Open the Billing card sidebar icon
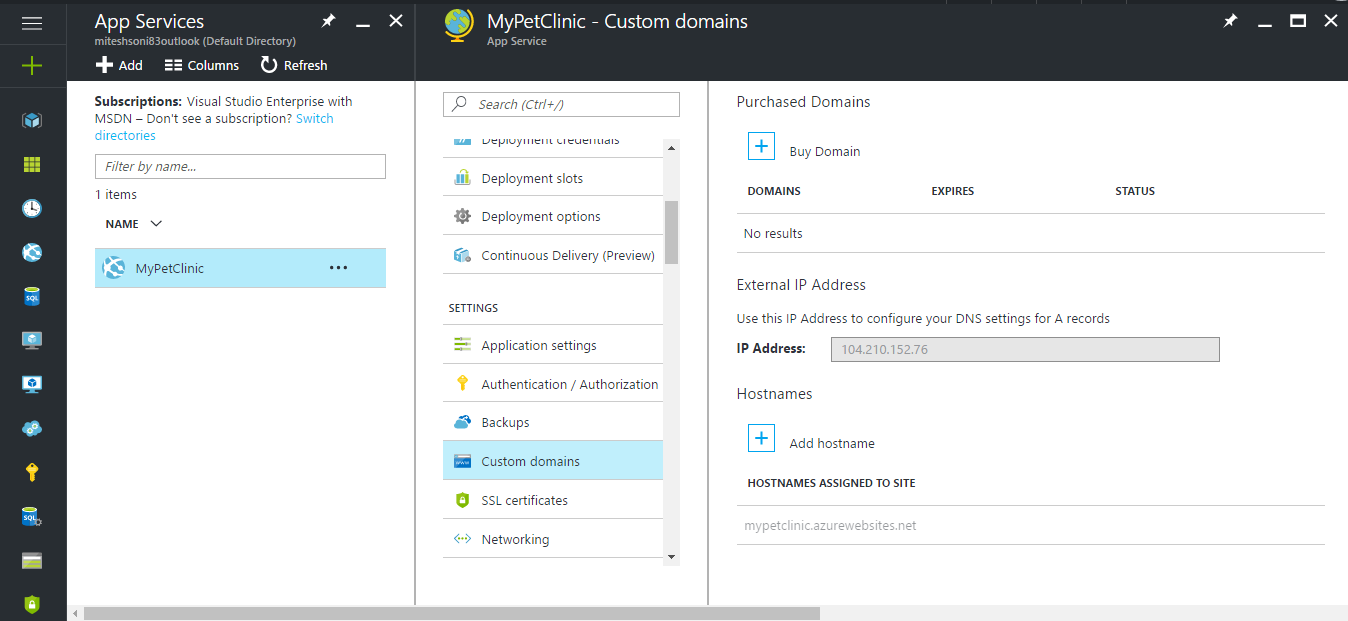The height and width of the screenshot is (621, 1348). click(32, 560)
